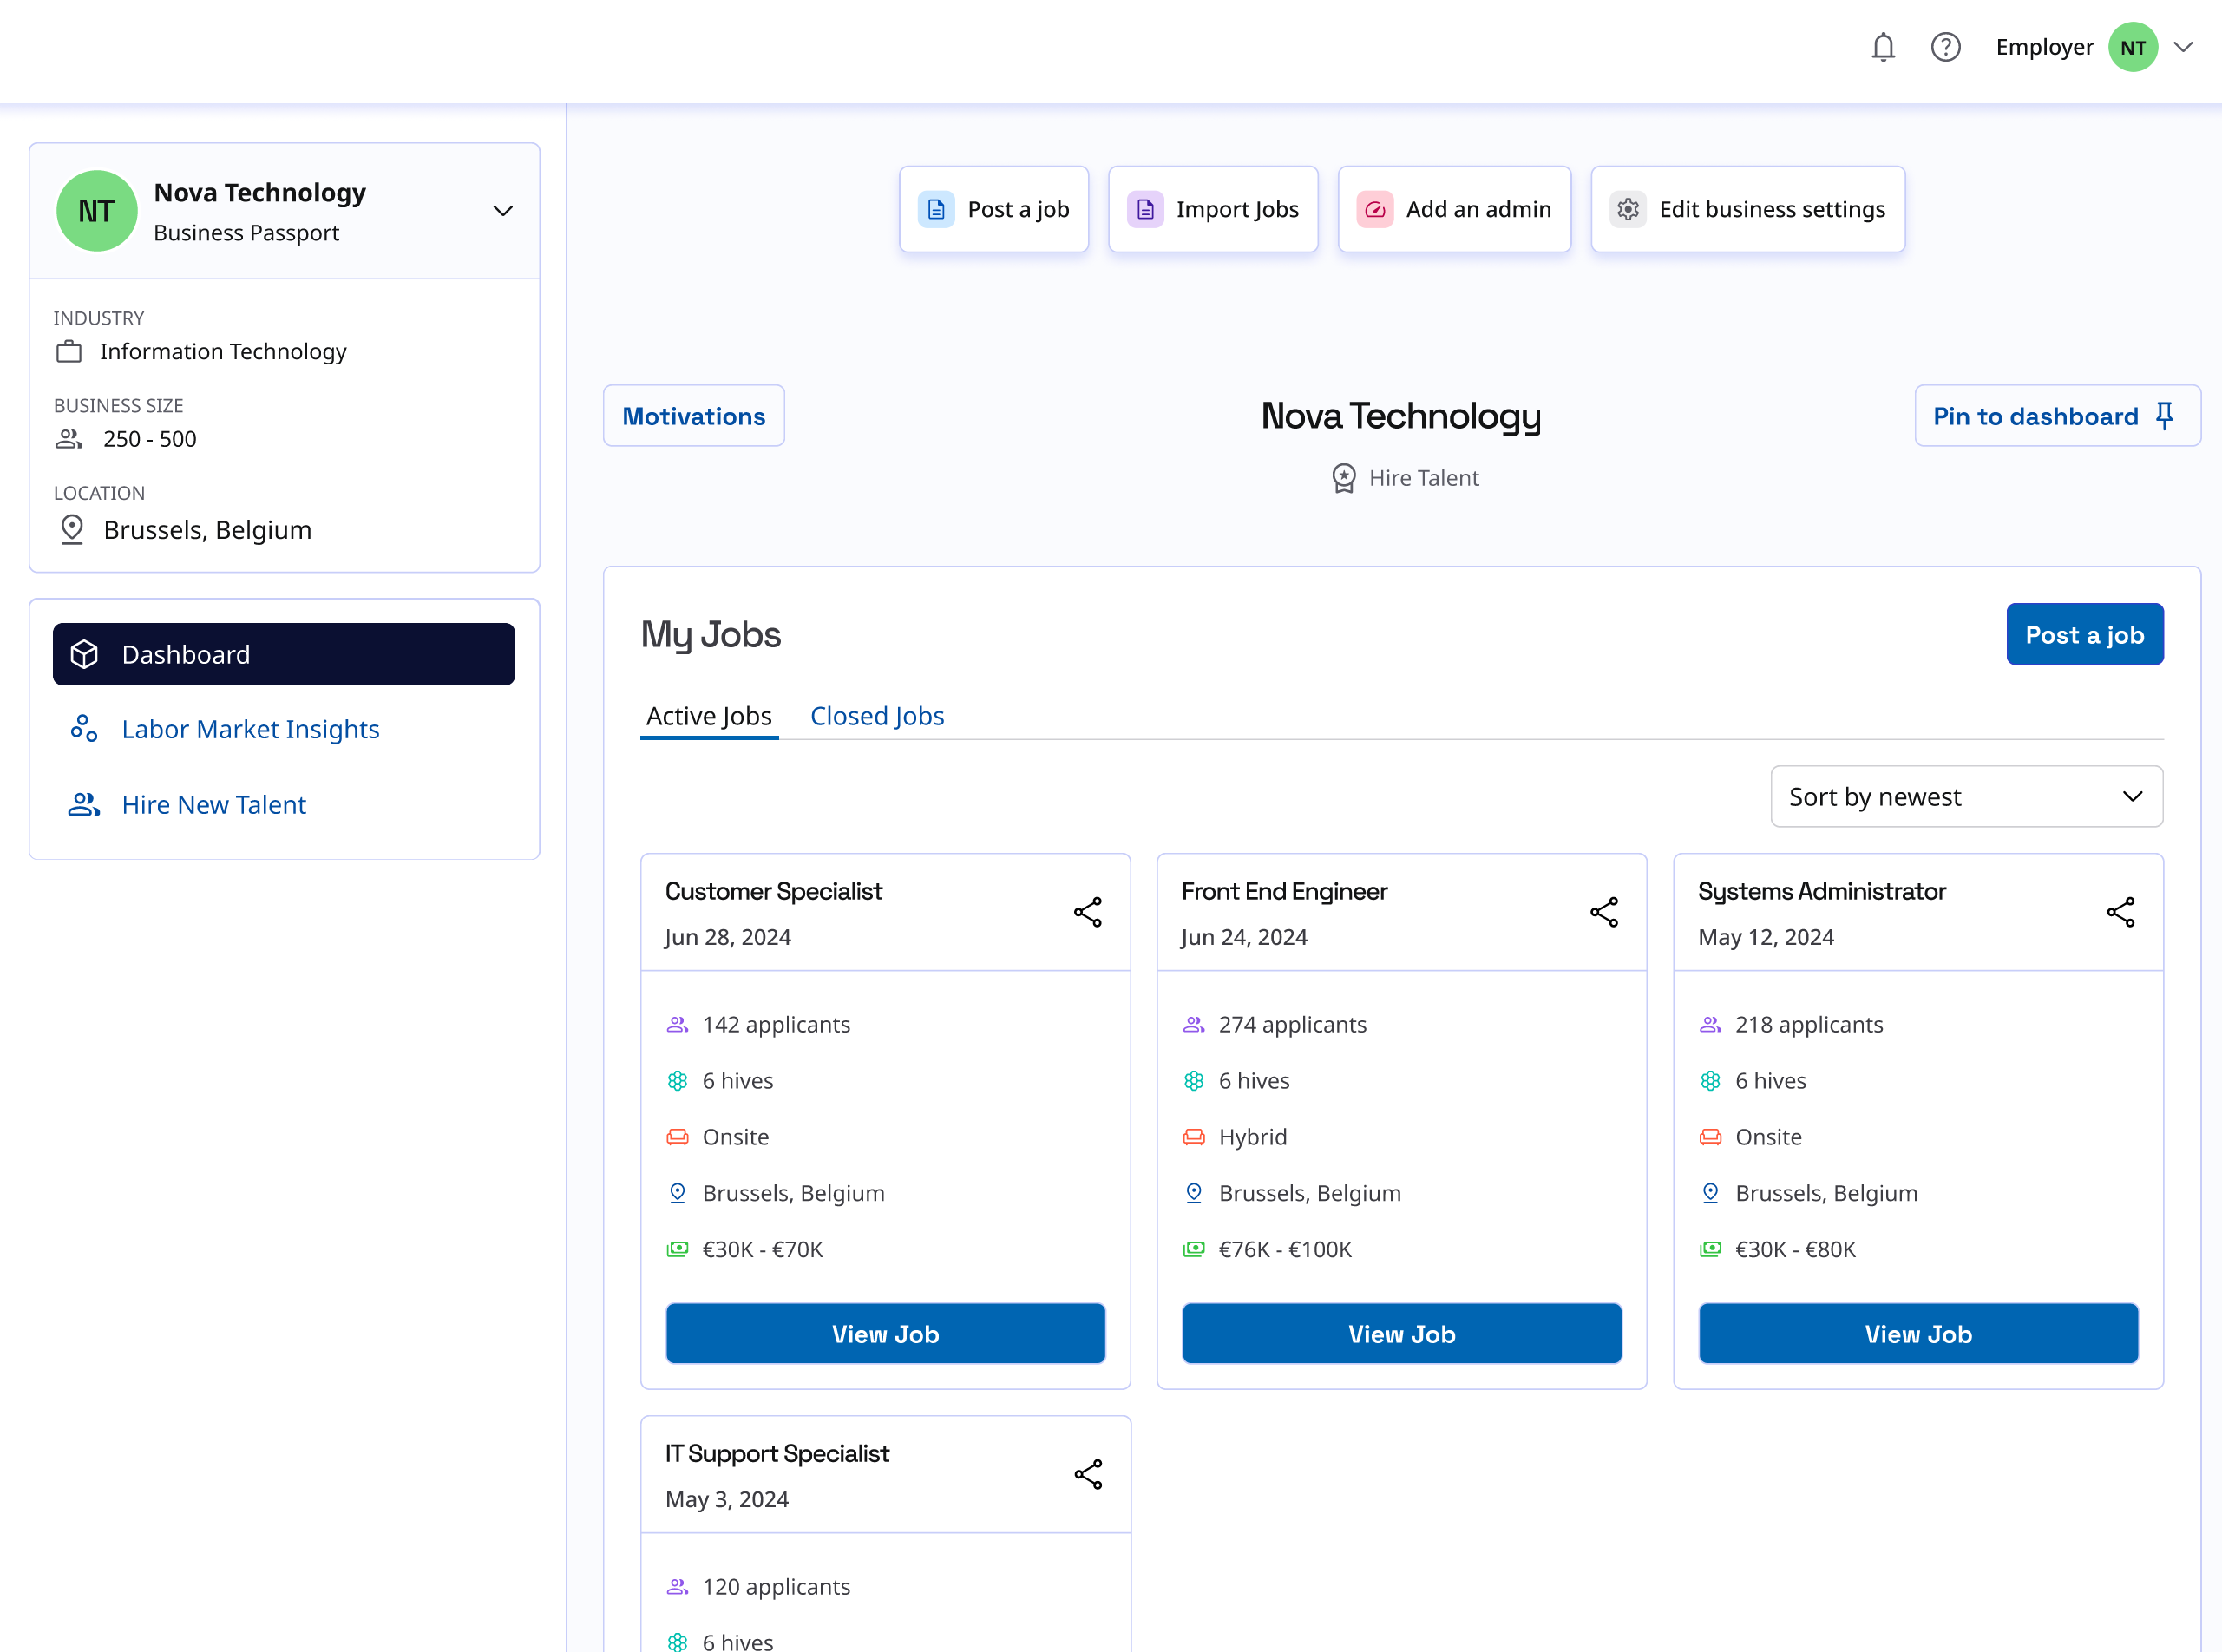The width and height of the screenshot is (2222, 1652).
Task: Click the €76K - €100K salary text
Action: (x=1285, y=1249)
